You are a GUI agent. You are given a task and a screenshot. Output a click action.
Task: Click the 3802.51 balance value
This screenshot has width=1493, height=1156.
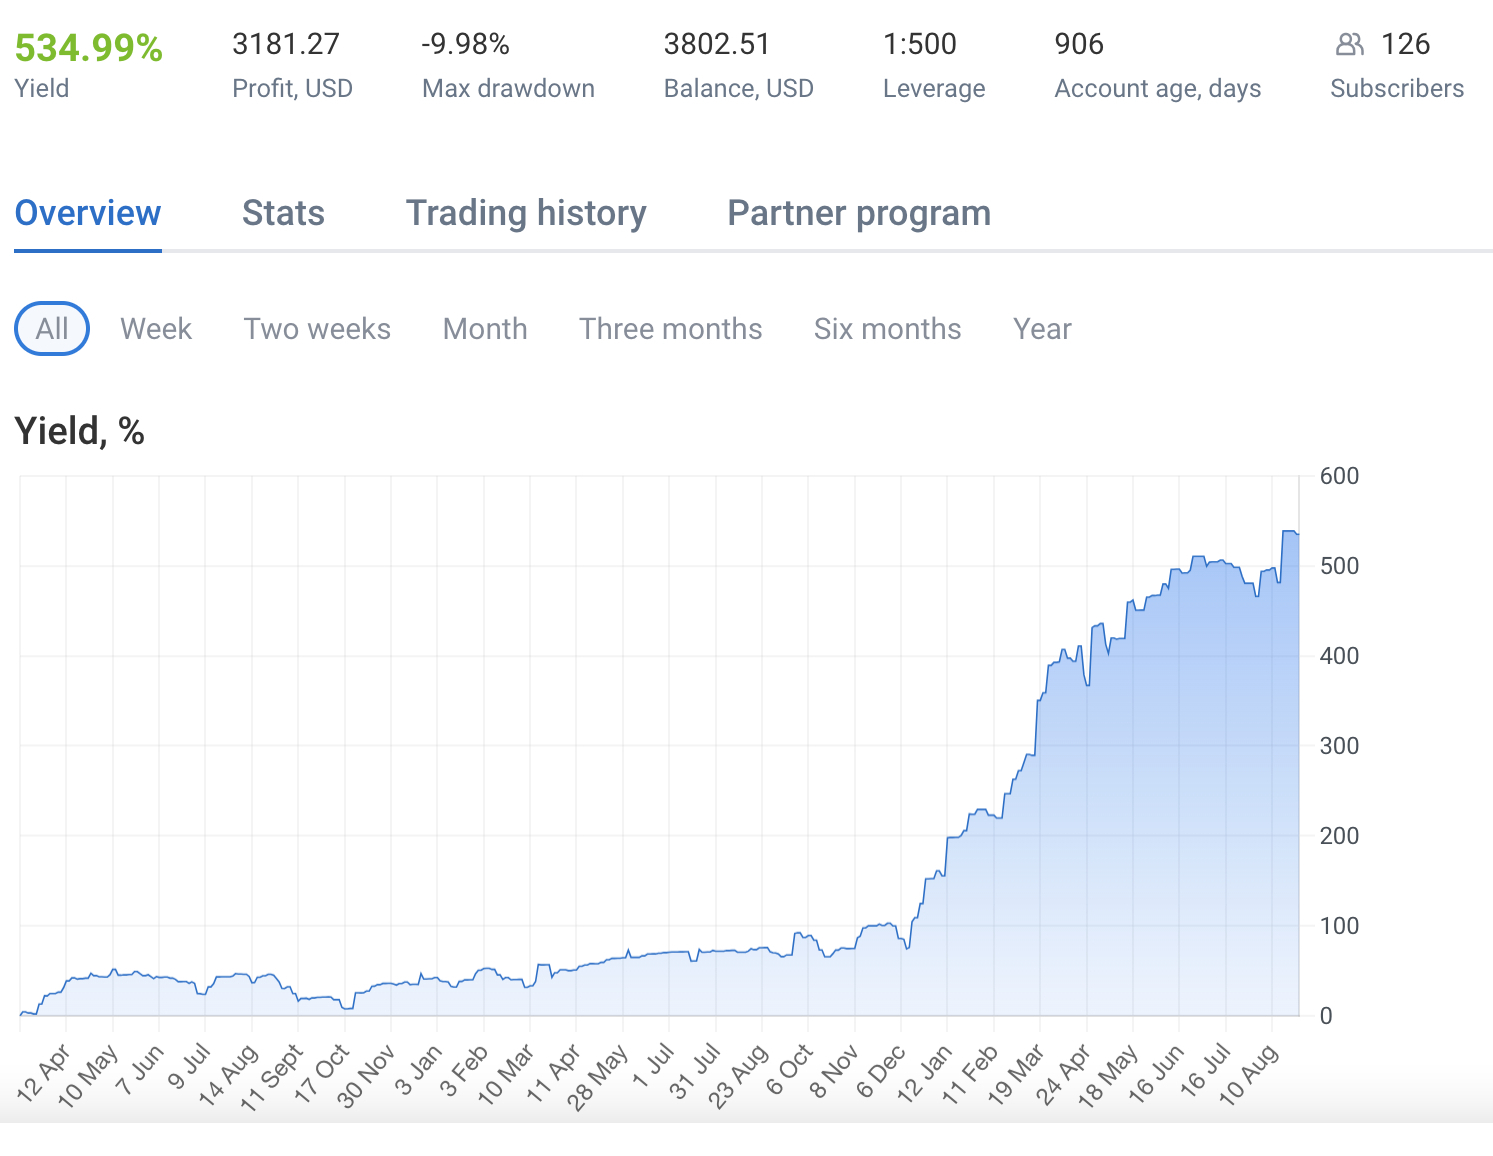pyautogui.click(x=717, y=44)
